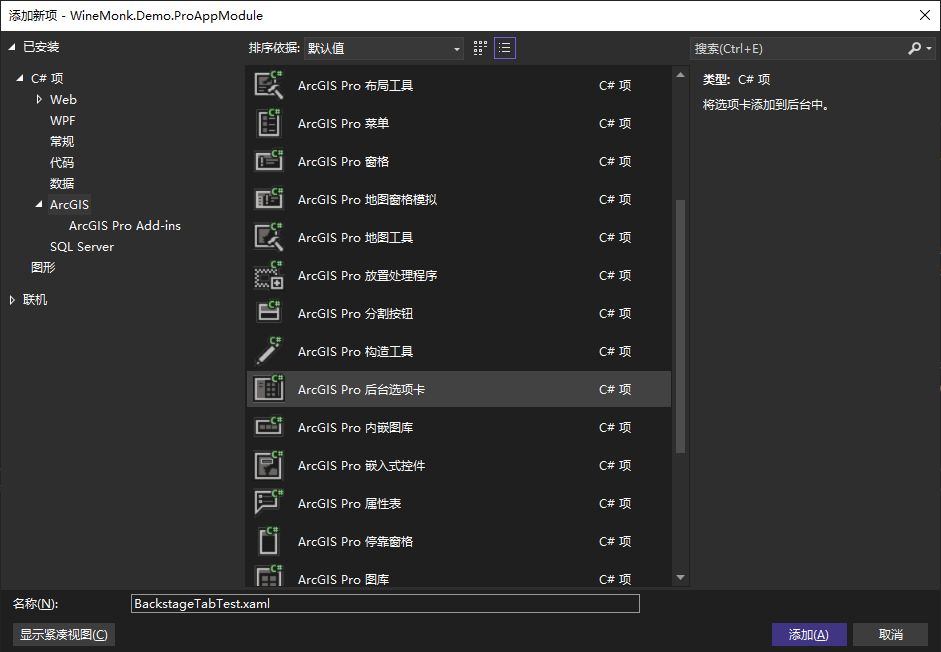Click the scrollbar up arrow
Screen dimensions: 941x652
[680, 75]
